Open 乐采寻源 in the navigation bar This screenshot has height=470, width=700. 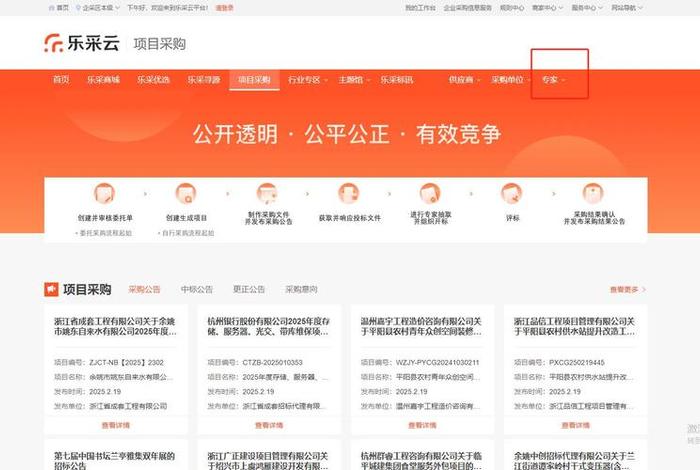(x=204, y=80)
